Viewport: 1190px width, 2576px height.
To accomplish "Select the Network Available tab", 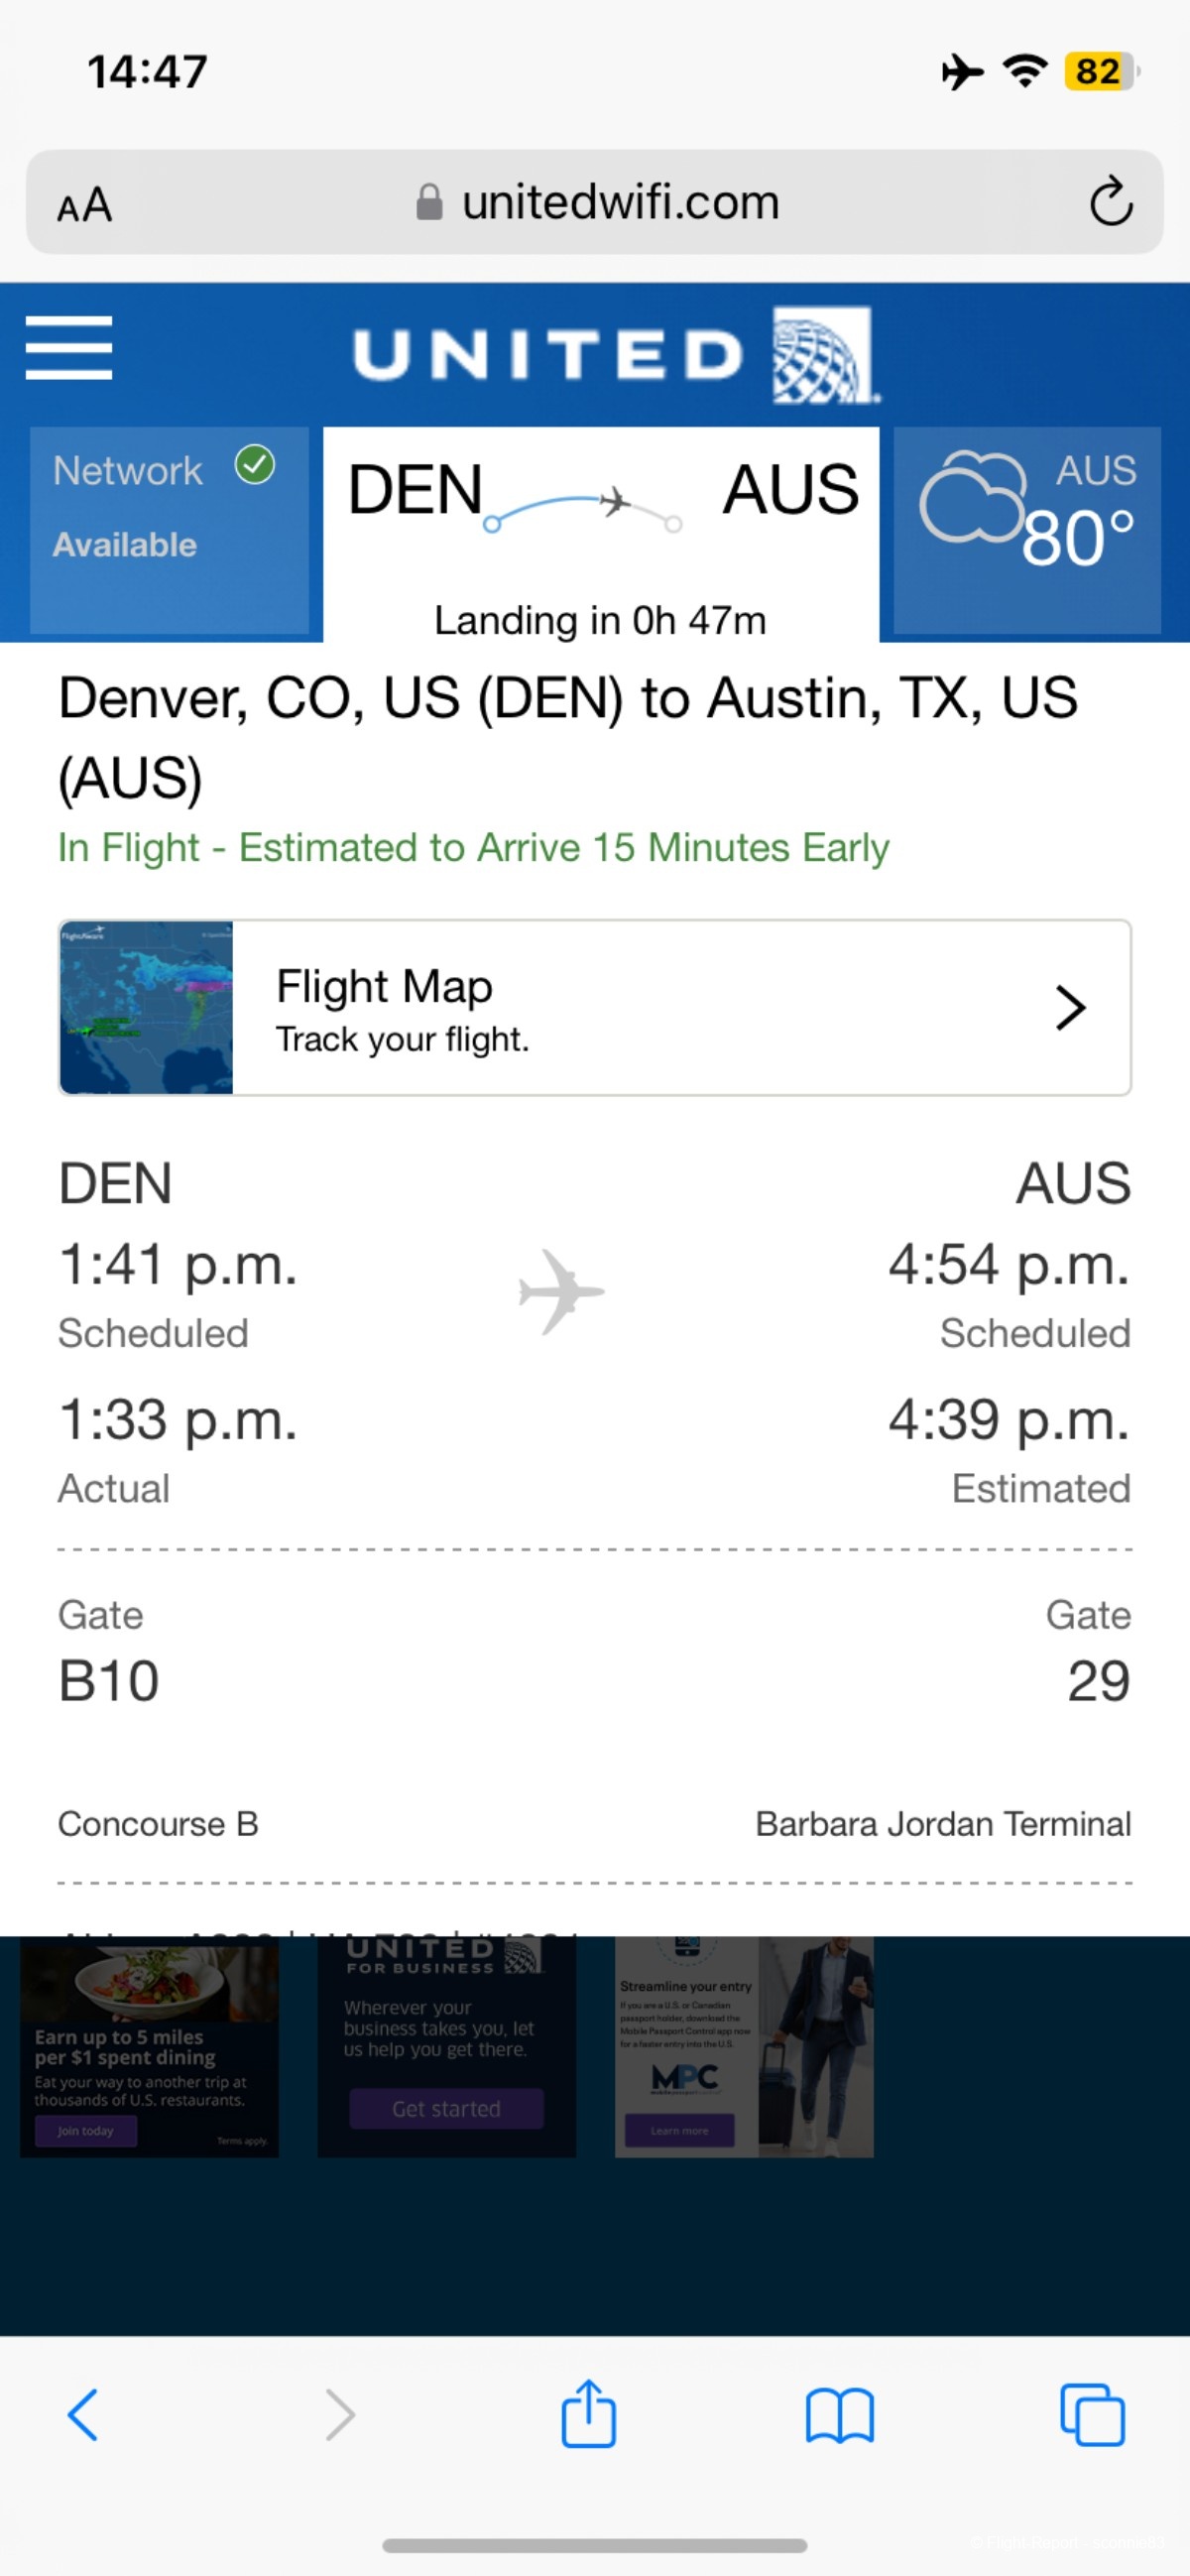I will click(x=169, y=530).
